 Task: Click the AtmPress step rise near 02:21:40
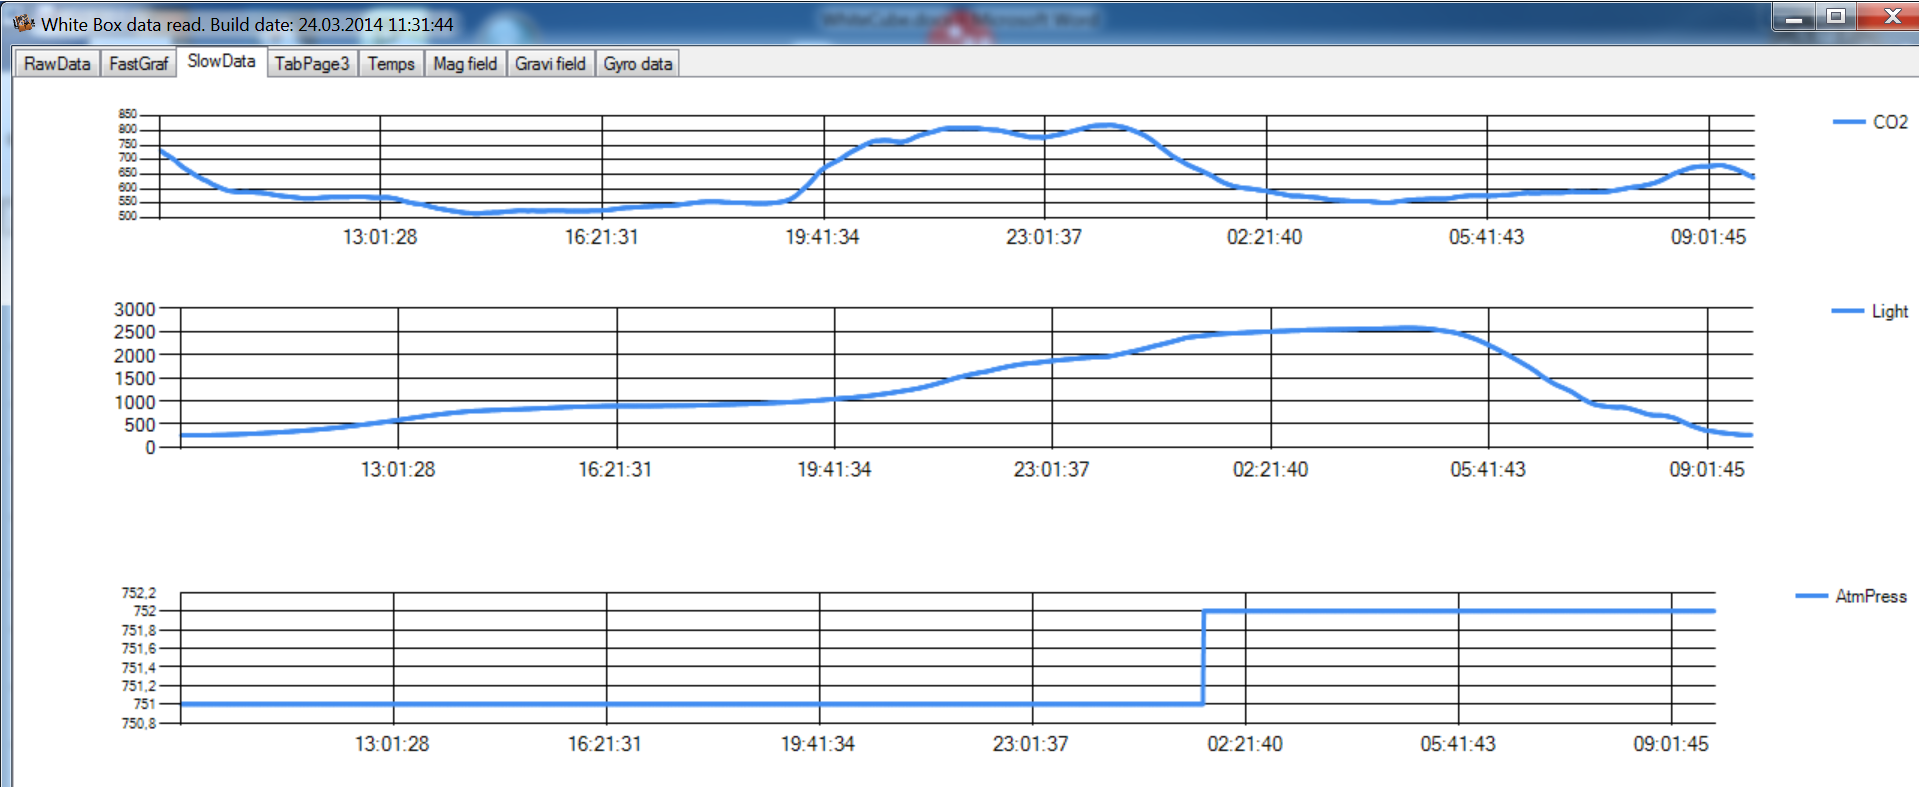(x=1203, y=657)
